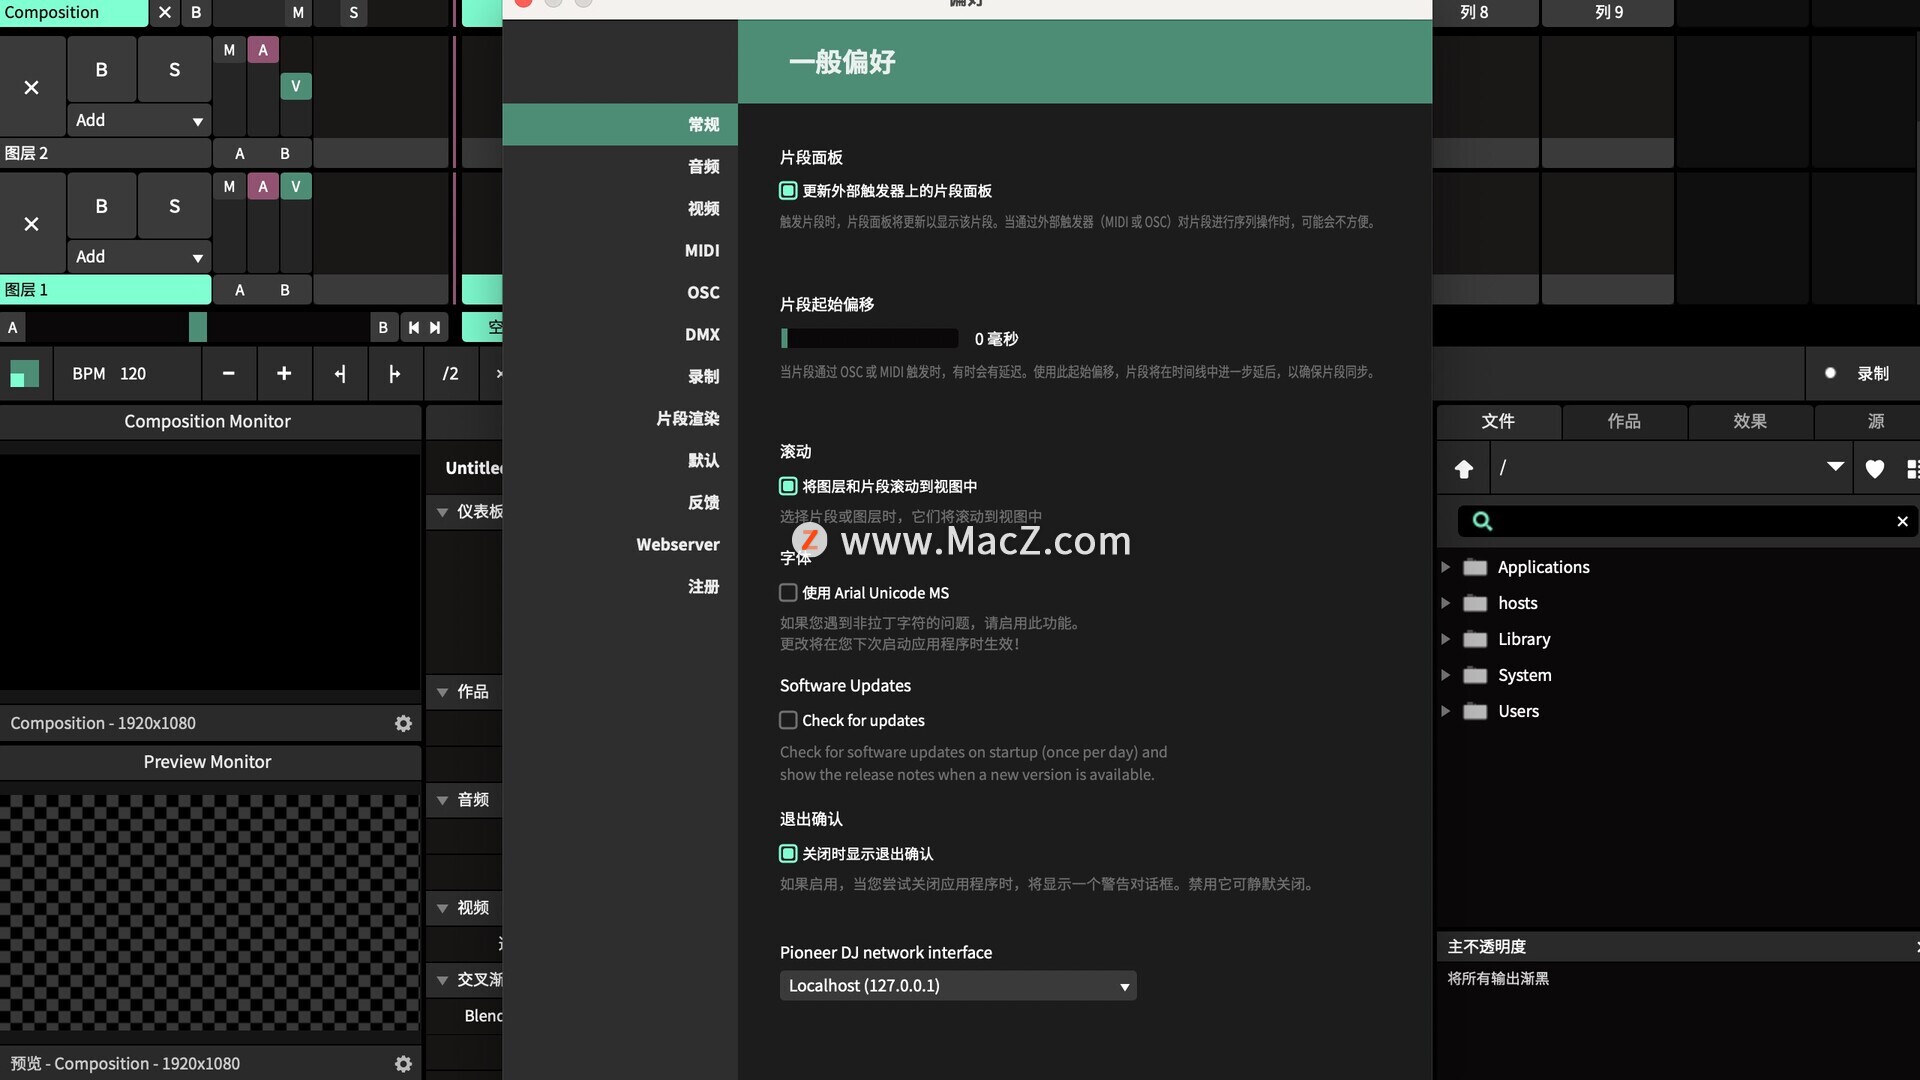Viewport: 1920px width, 1080px height.
Task: Click the BPM plus button
Action: 284,373
